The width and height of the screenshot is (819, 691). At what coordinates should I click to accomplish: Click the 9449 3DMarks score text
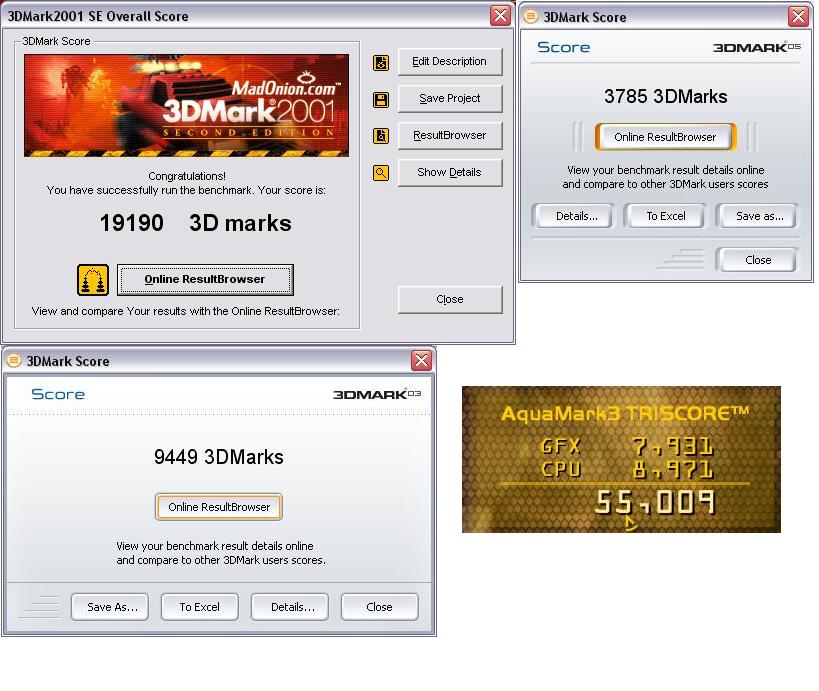(218, 457)
